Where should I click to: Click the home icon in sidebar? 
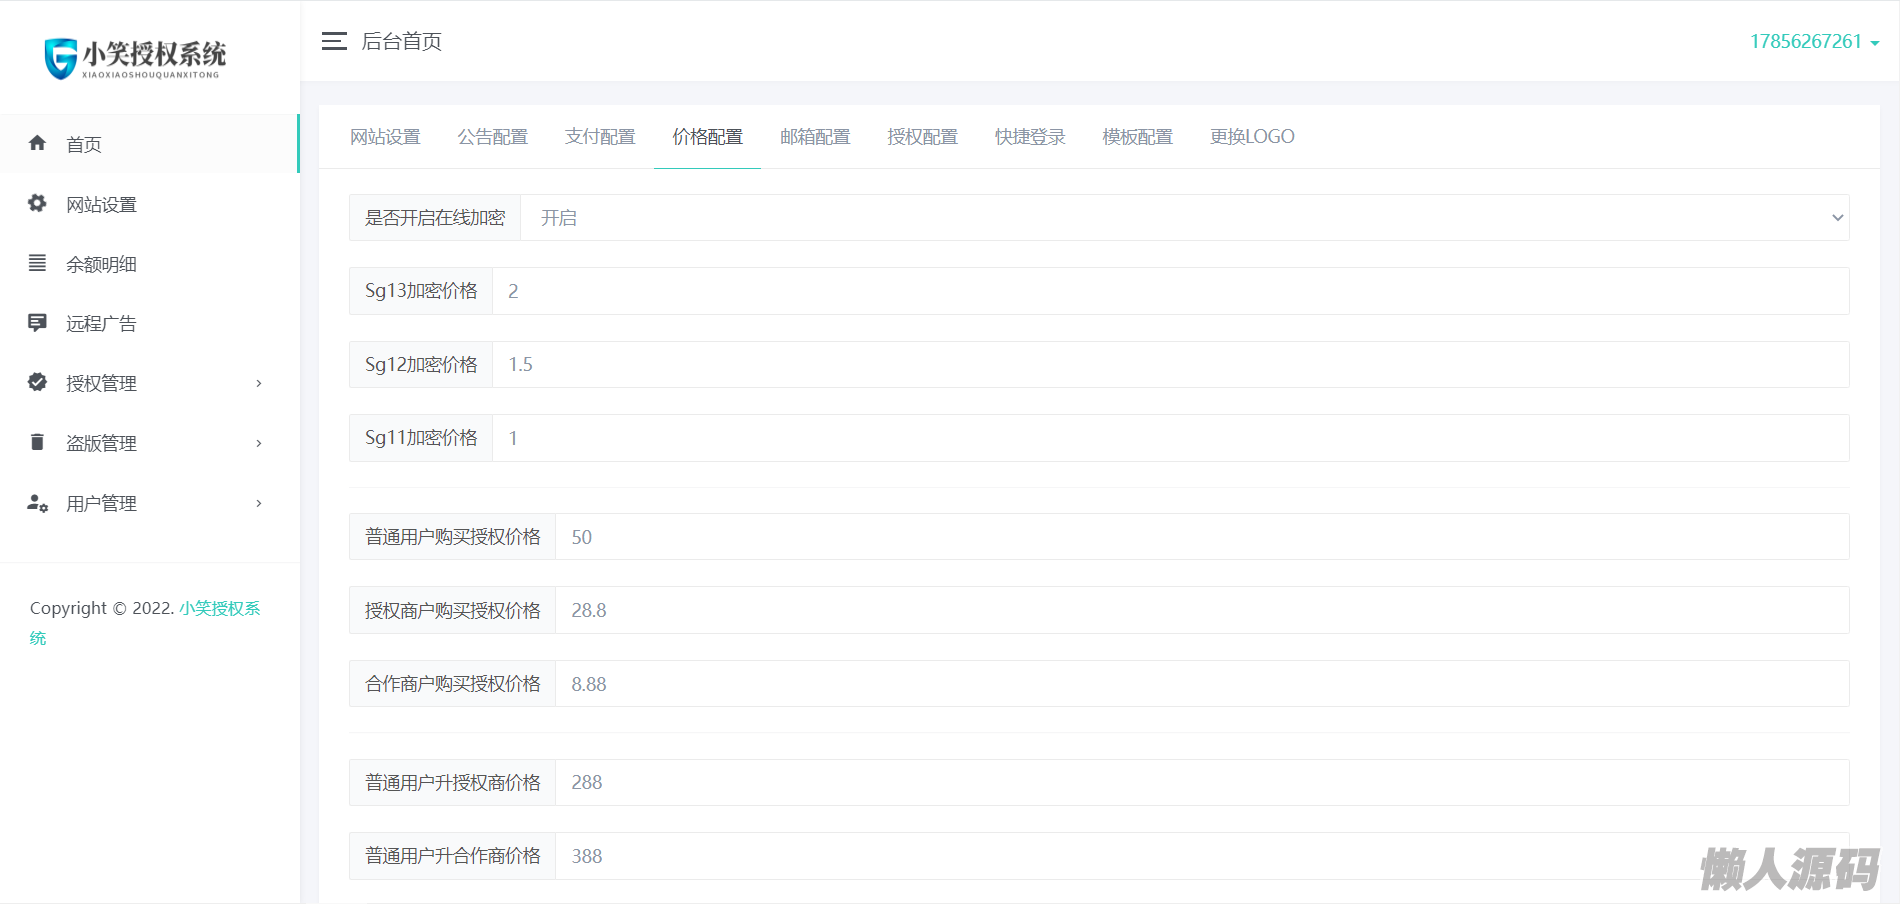pyautogui.click(x=37, y=143)
